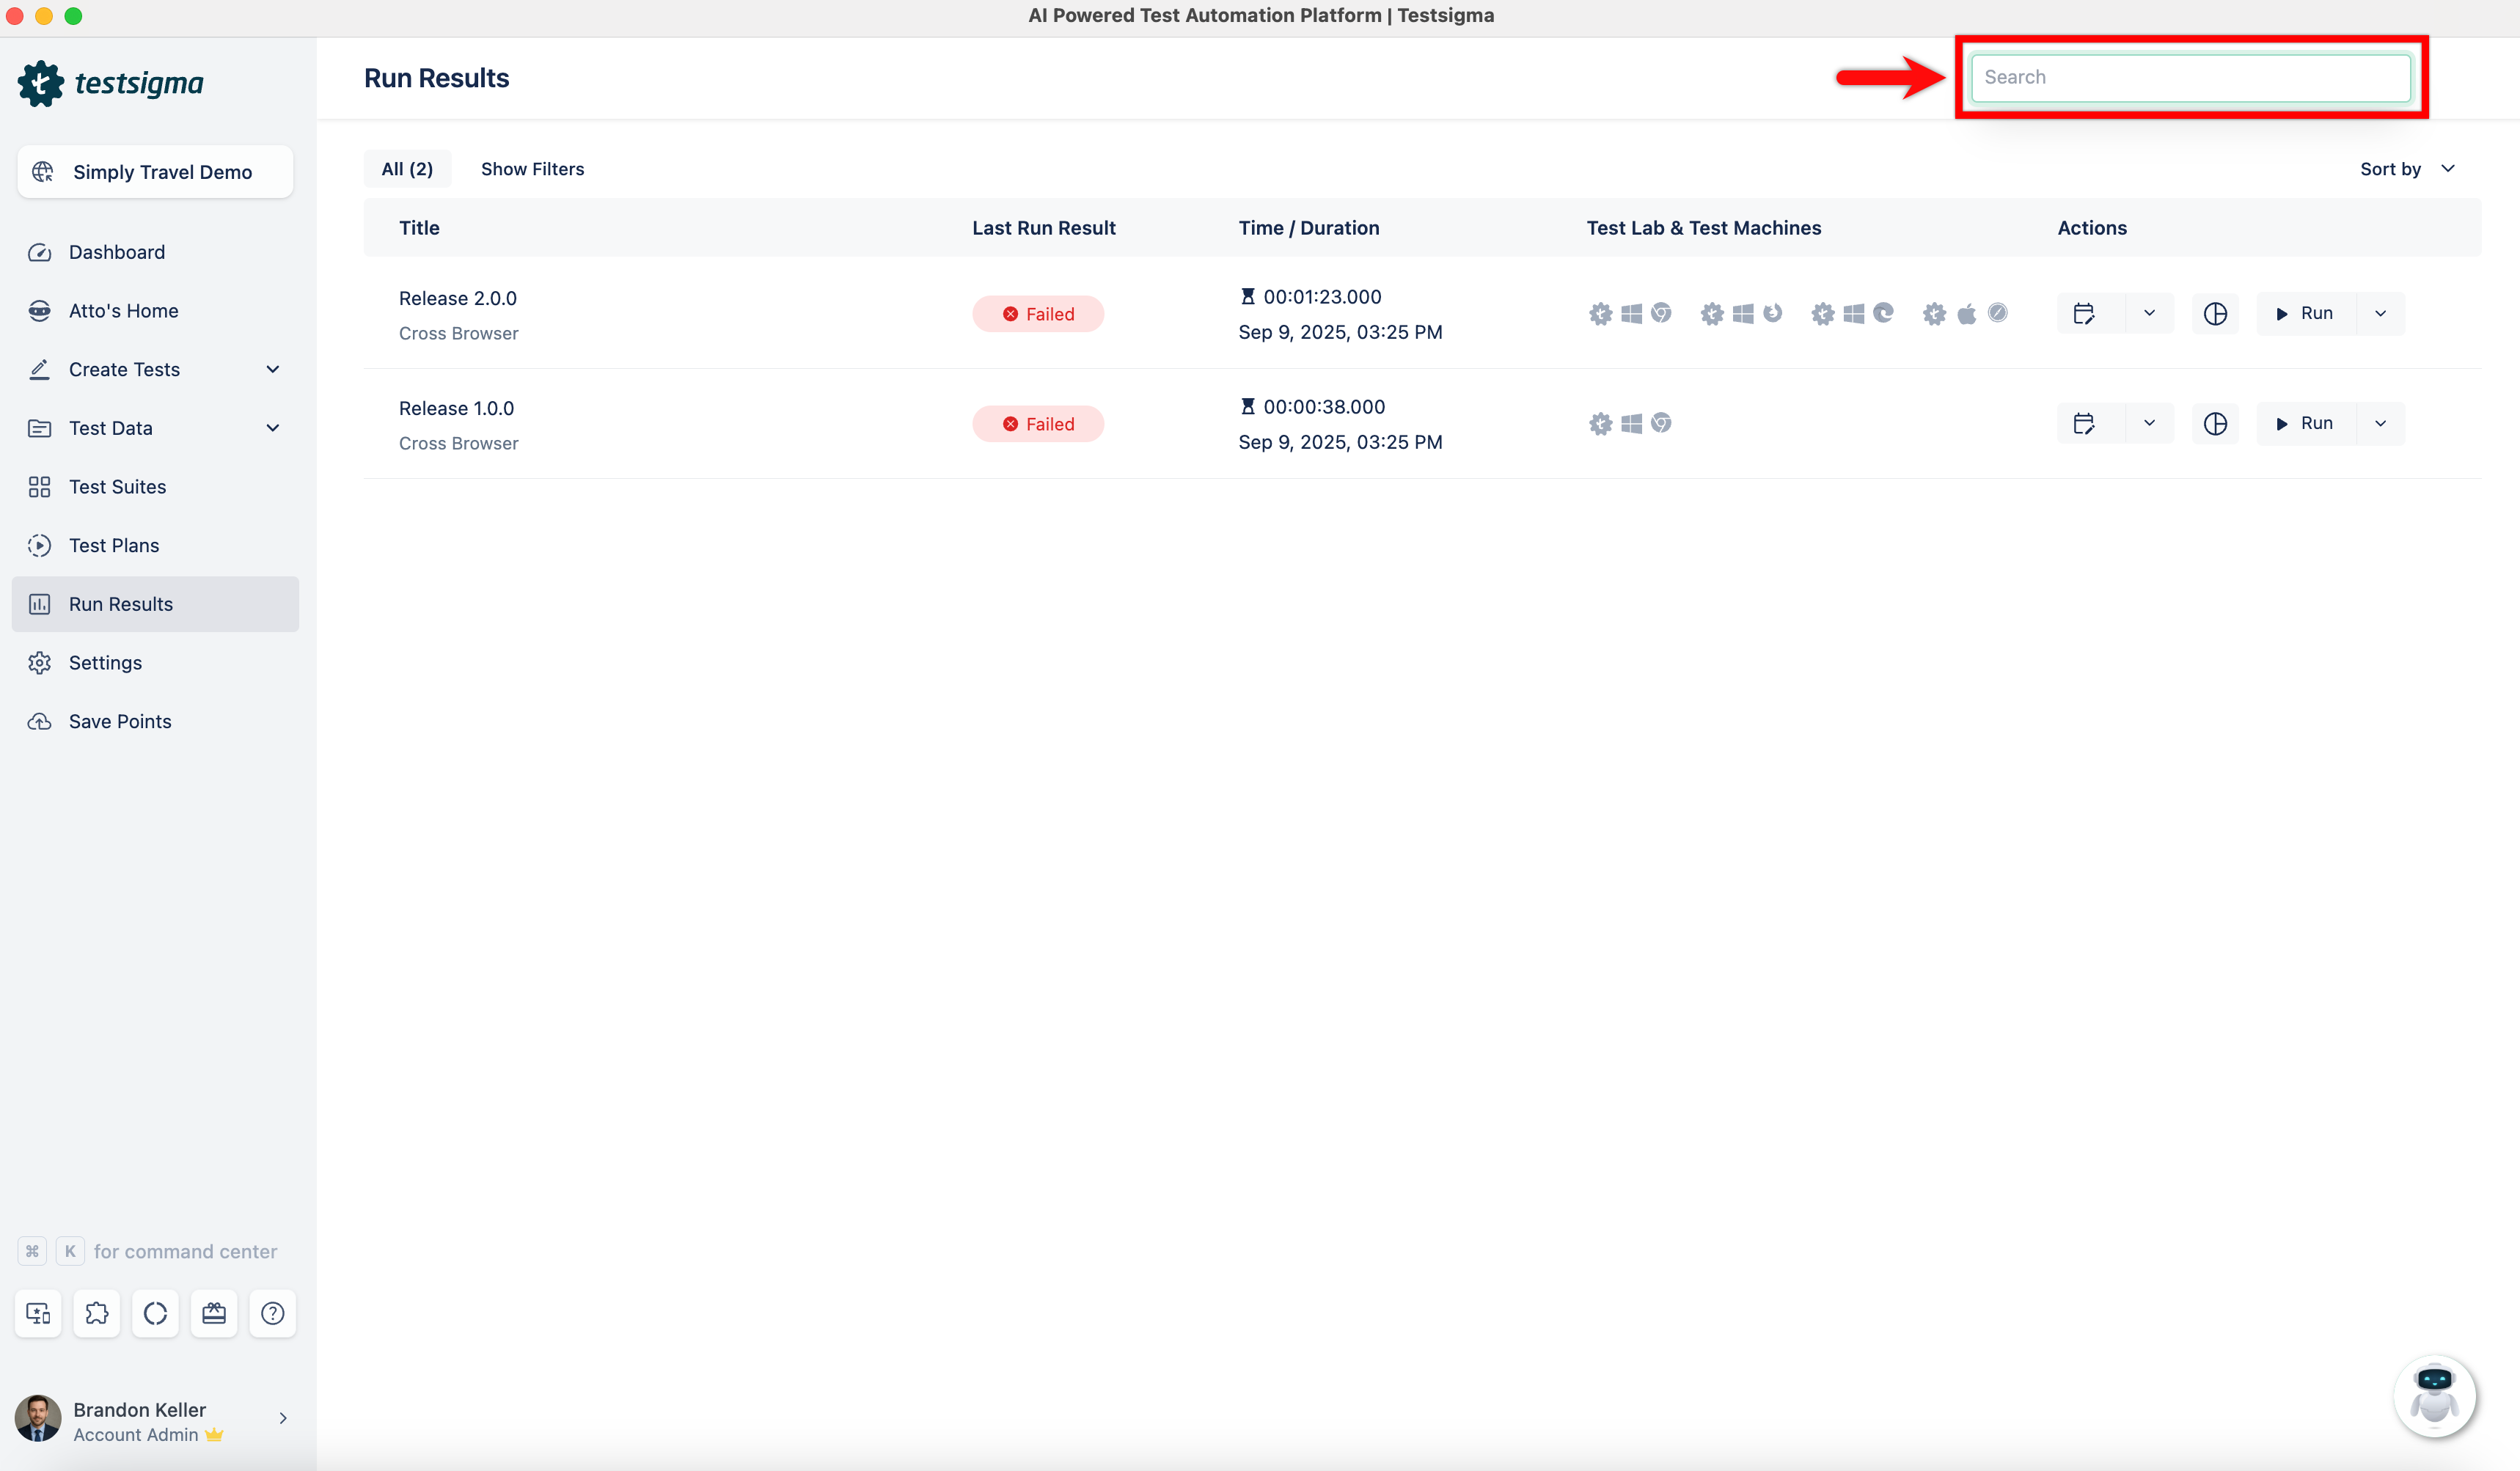Select the All (2) tab

[407, 169]
